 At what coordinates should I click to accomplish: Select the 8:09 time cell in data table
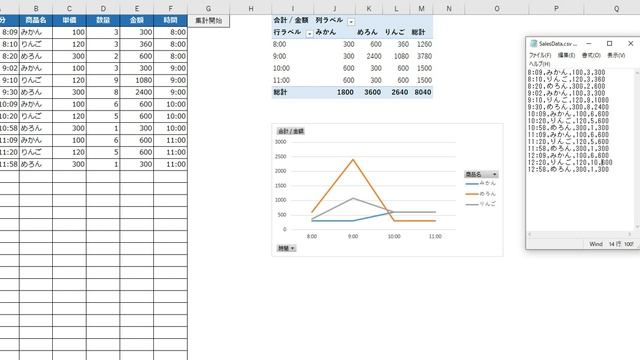(x=9, y=32)
